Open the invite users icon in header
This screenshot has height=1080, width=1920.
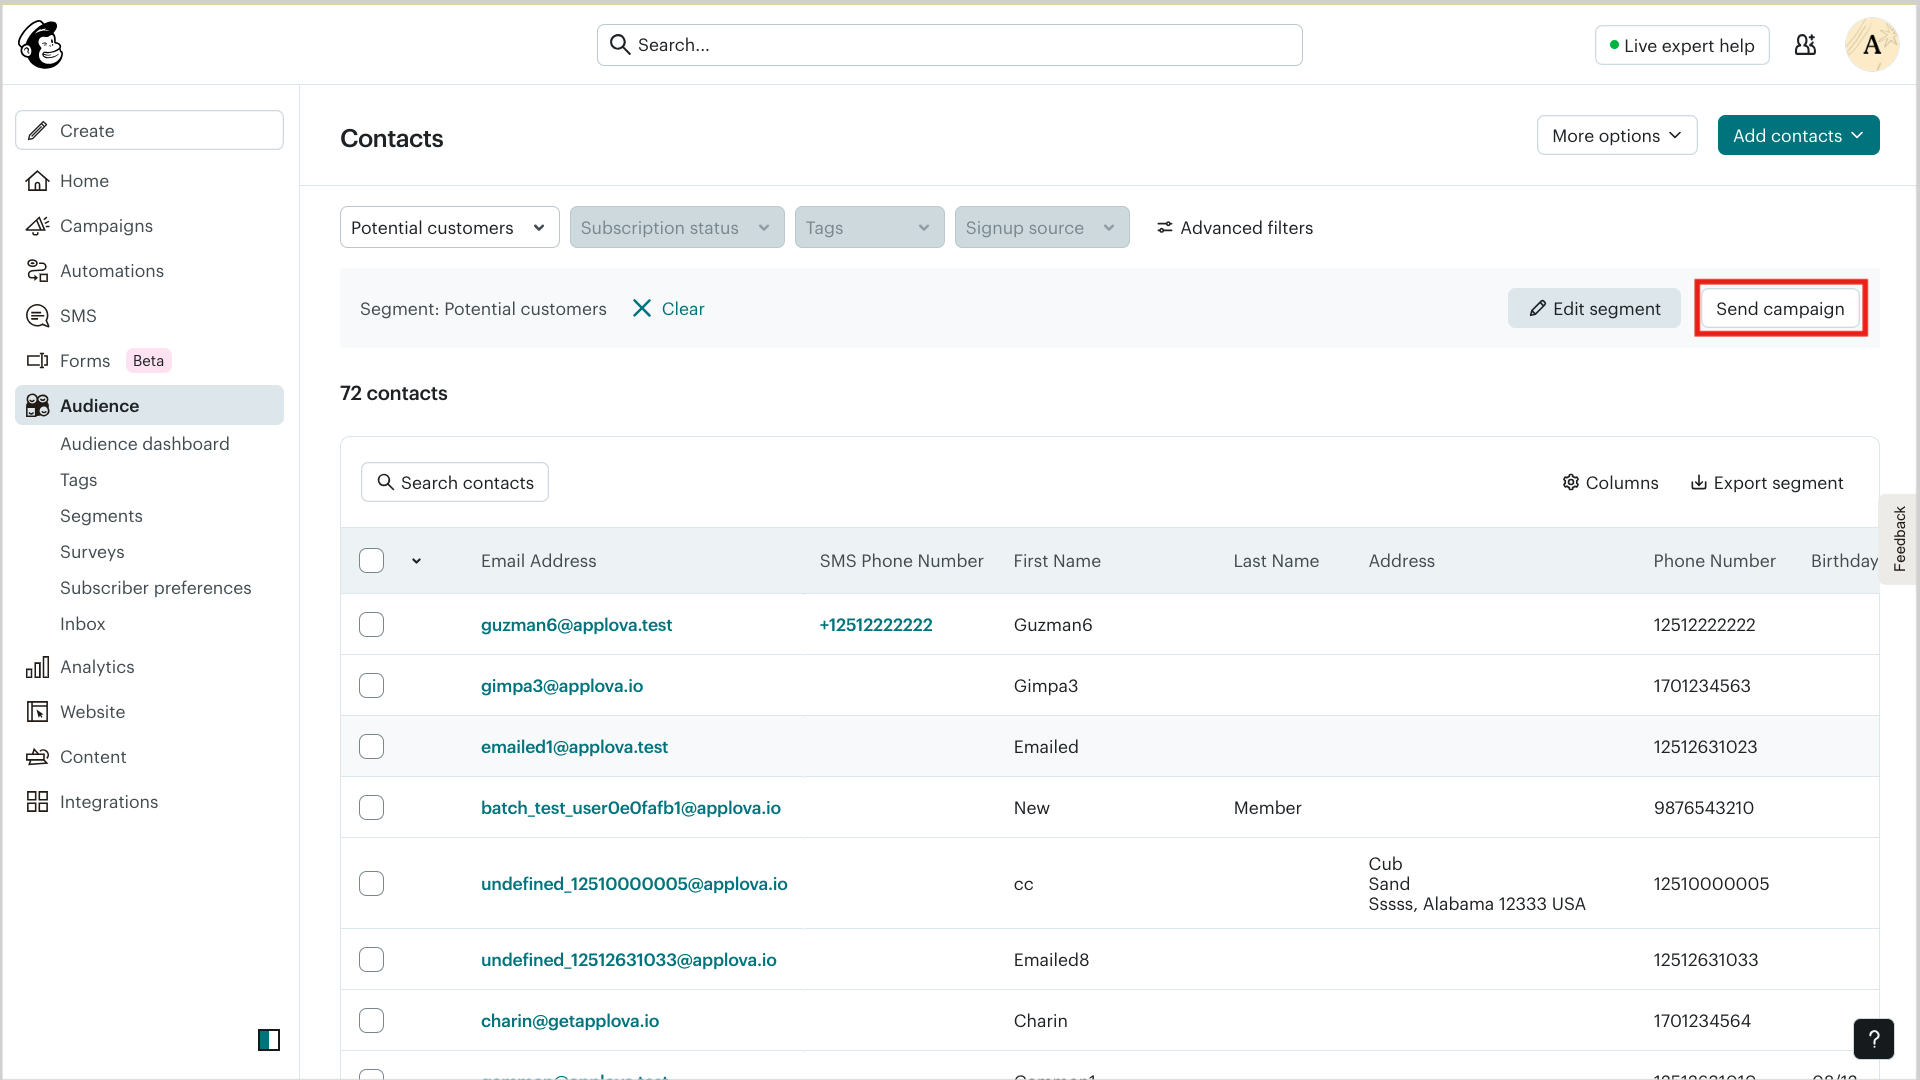pos(1805,45)
